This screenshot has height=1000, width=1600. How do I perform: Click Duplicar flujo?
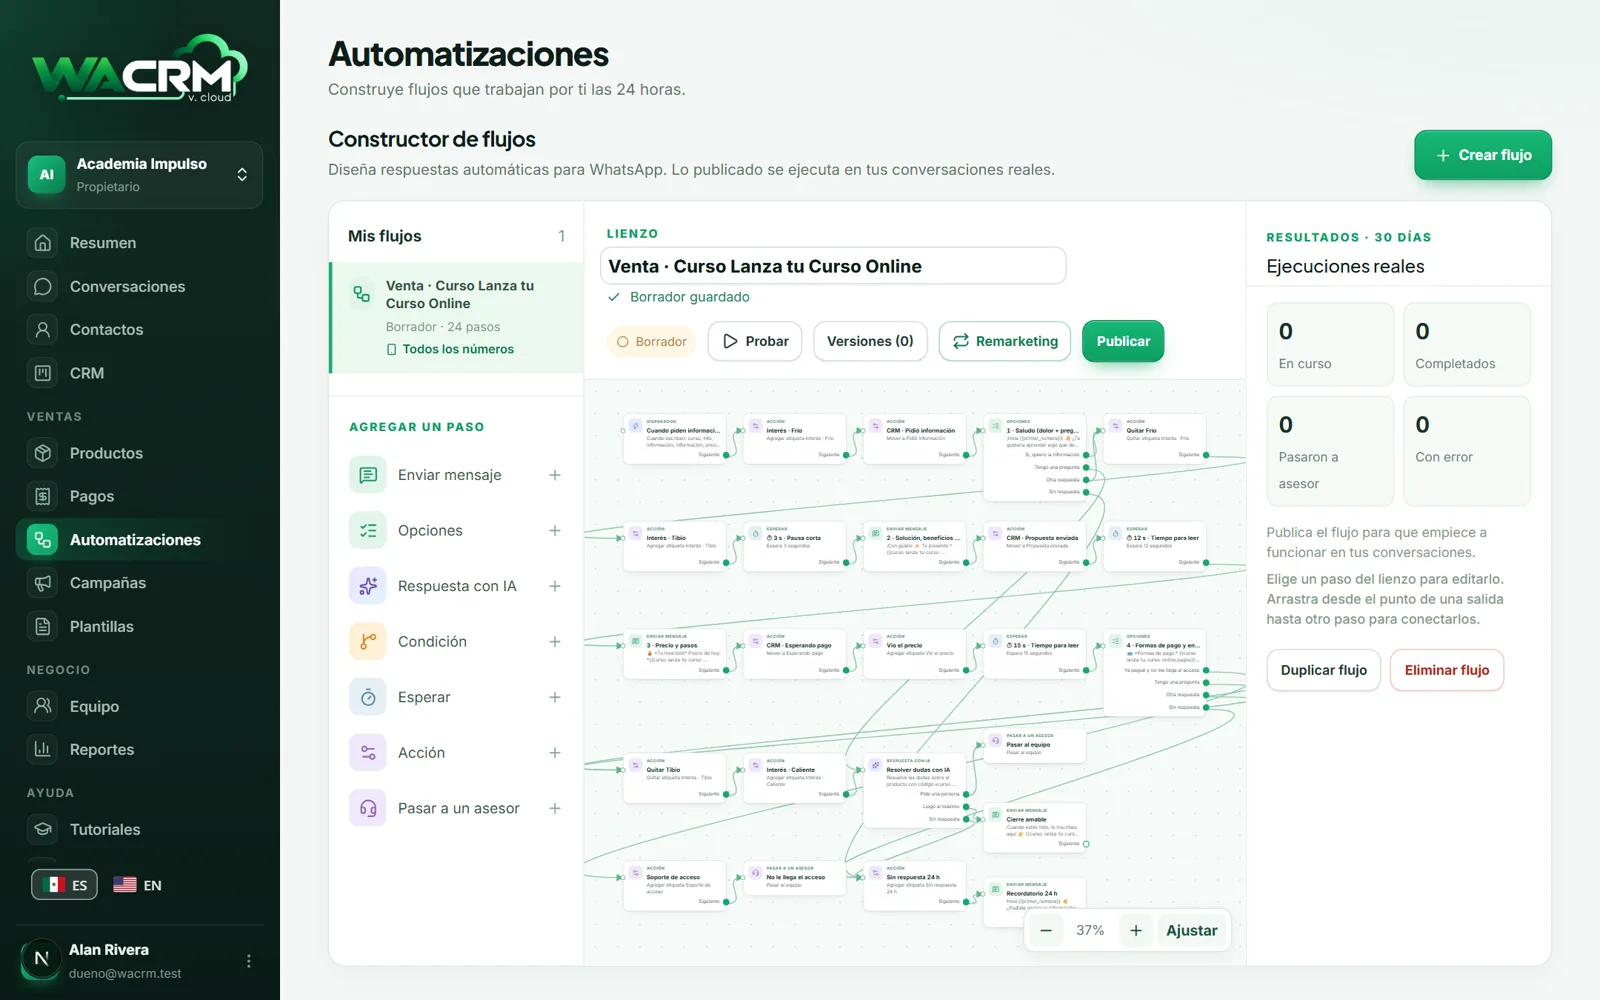pos(1324,670)
